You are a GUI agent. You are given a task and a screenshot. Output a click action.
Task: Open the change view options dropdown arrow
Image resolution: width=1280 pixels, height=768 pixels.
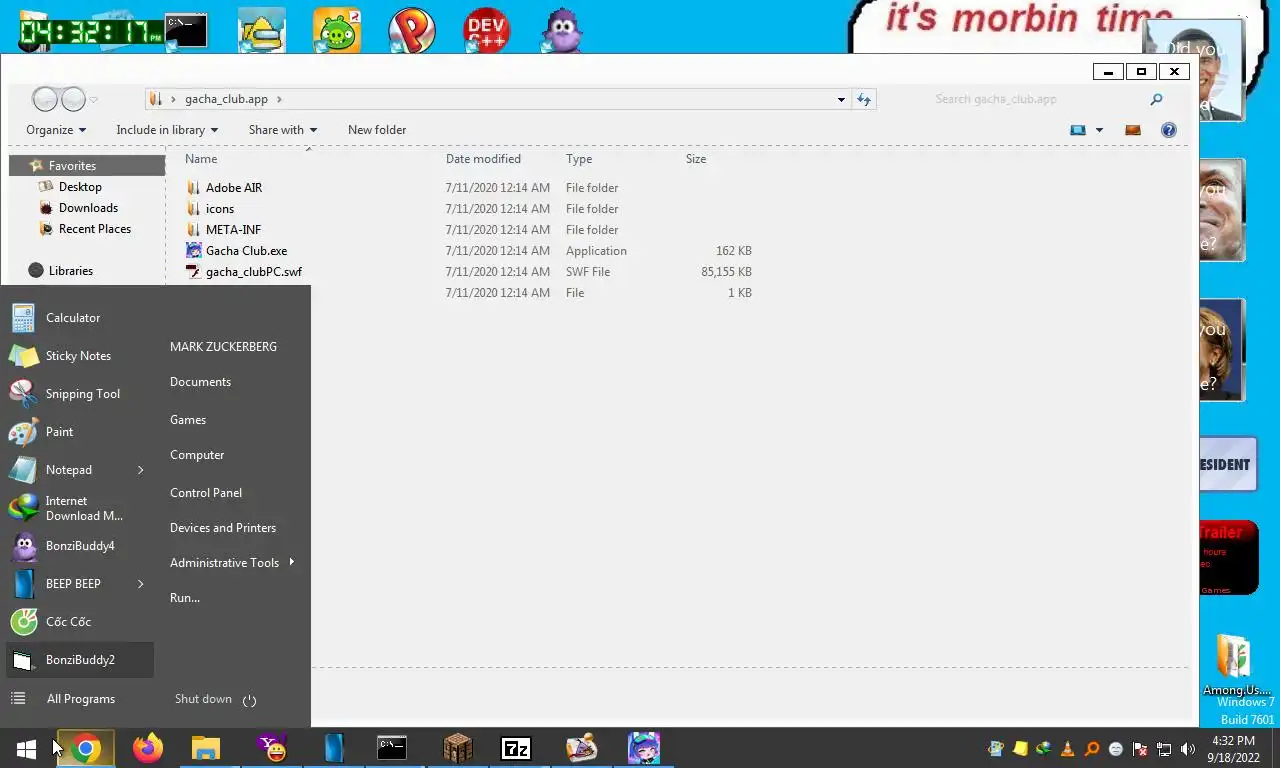coord(1099,130)
